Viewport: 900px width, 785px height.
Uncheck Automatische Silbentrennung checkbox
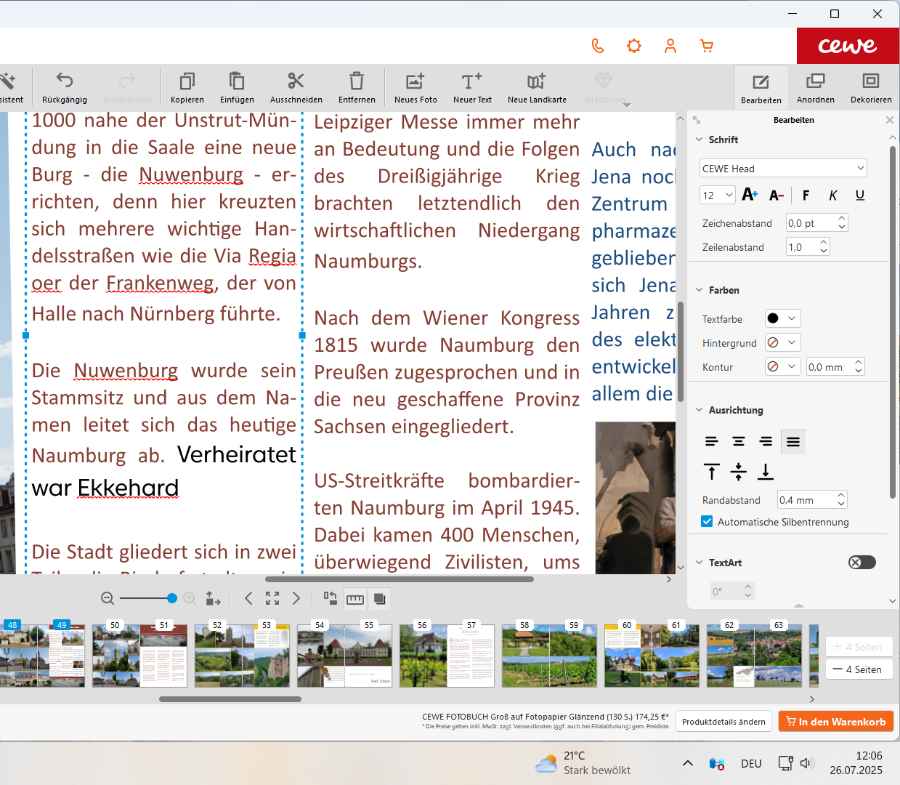(707, 522)
